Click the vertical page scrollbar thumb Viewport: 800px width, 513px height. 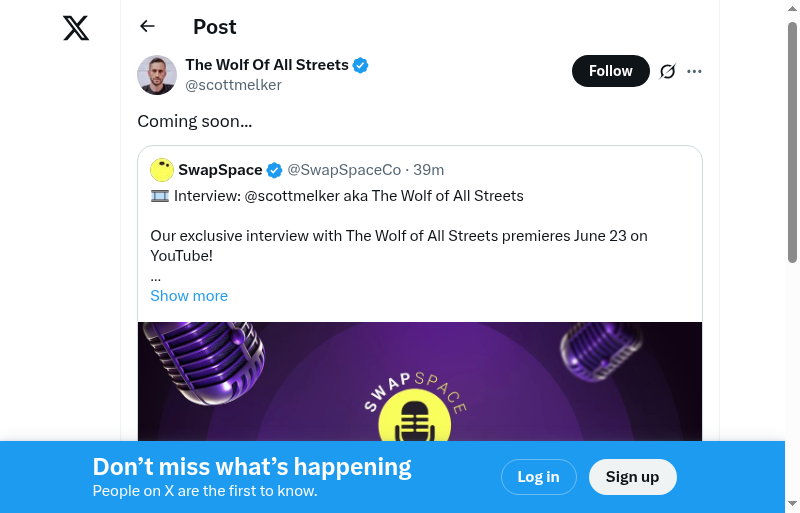click(x=793, y=140)
